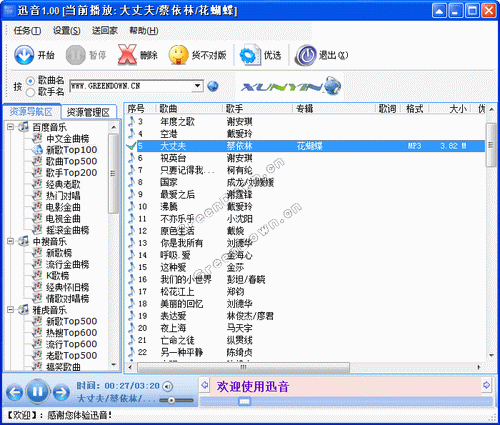This screenshot has width=500, height=425.
Task: Click the song list vertical scrollbar thumb
Action: (x=491, y=145)
